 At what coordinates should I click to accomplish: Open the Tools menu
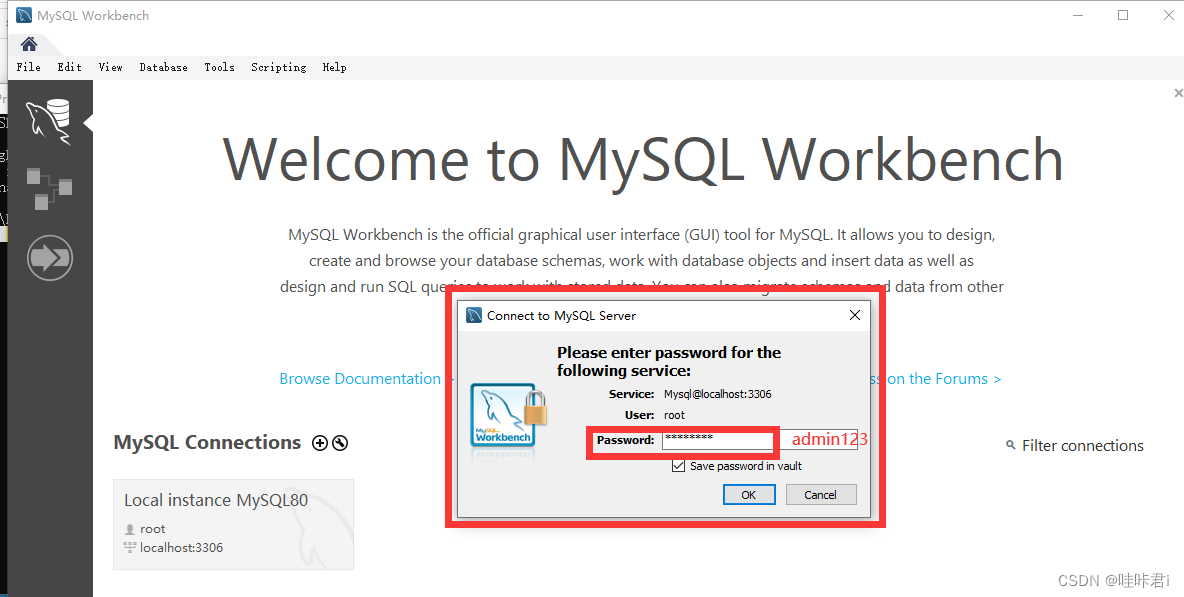(x=219, y=67)
